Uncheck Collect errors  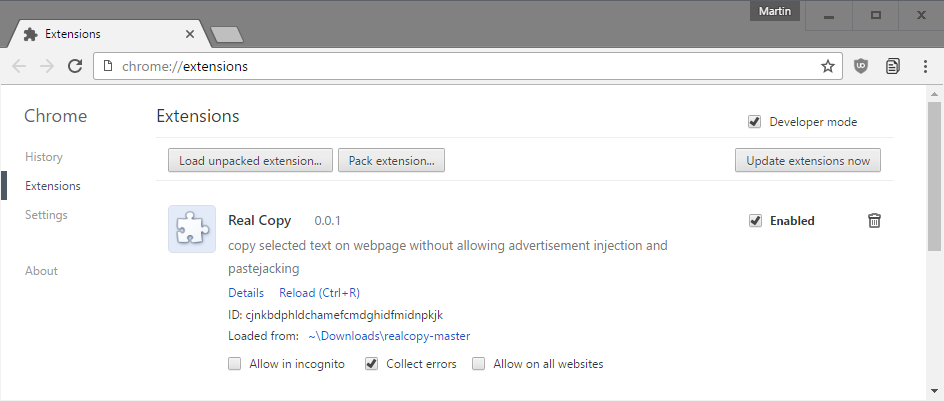pos(371,364)
